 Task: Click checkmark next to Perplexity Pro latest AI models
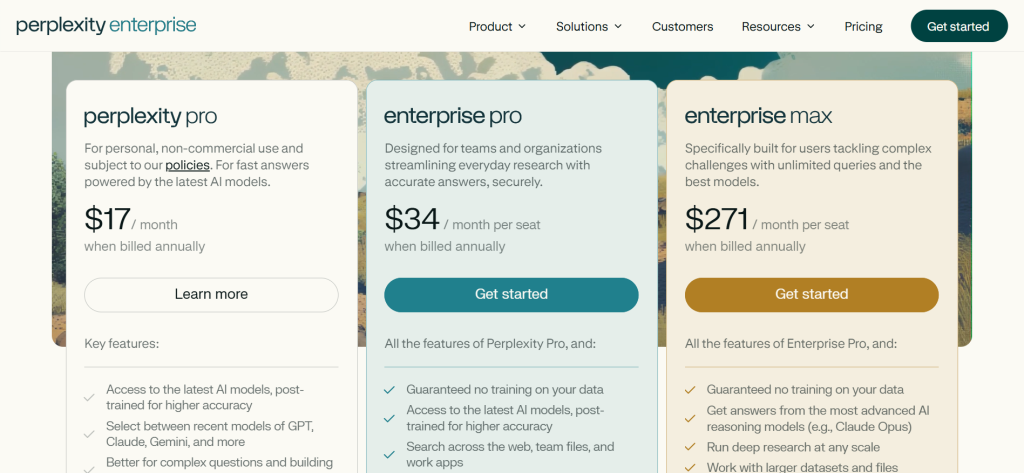point(89,397)
